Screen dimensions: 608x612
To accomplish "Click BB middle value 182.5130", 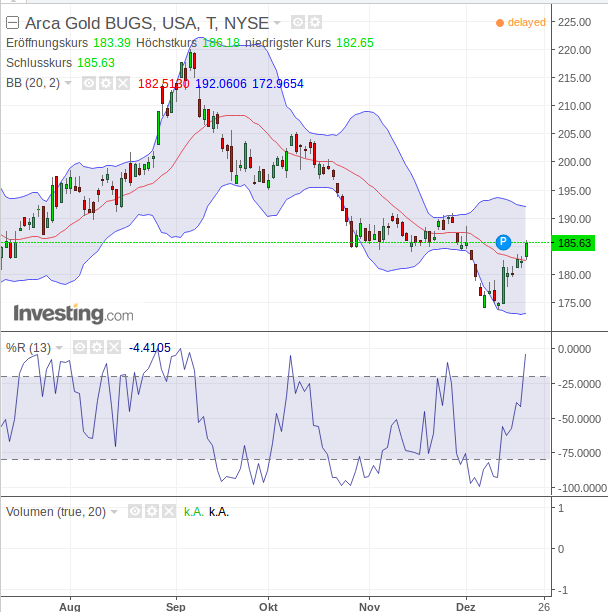I will (x=164, y=84).
